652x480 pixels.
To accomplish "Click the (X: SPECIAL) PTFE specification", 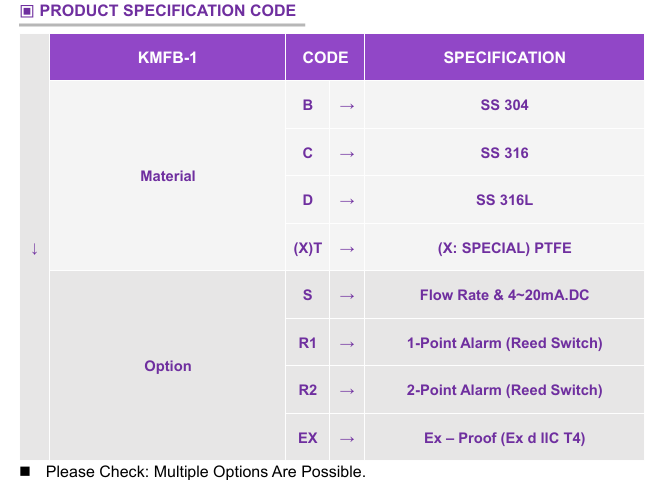I will [x=504, y=248].
